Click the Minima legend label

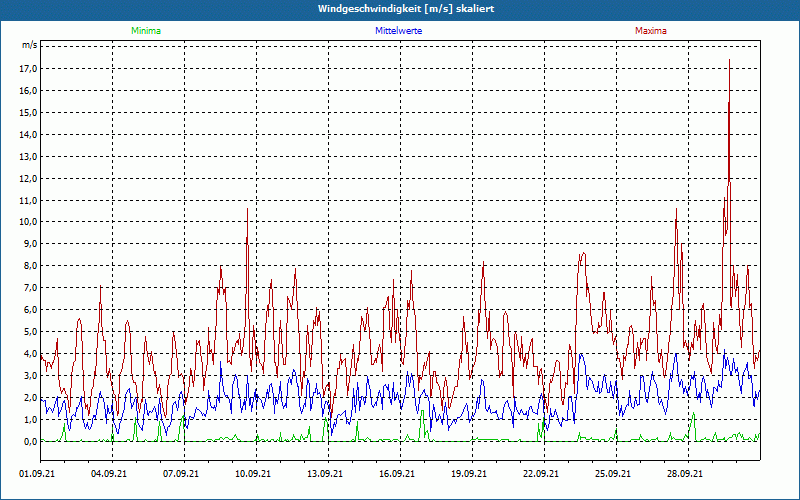point(146,31)
